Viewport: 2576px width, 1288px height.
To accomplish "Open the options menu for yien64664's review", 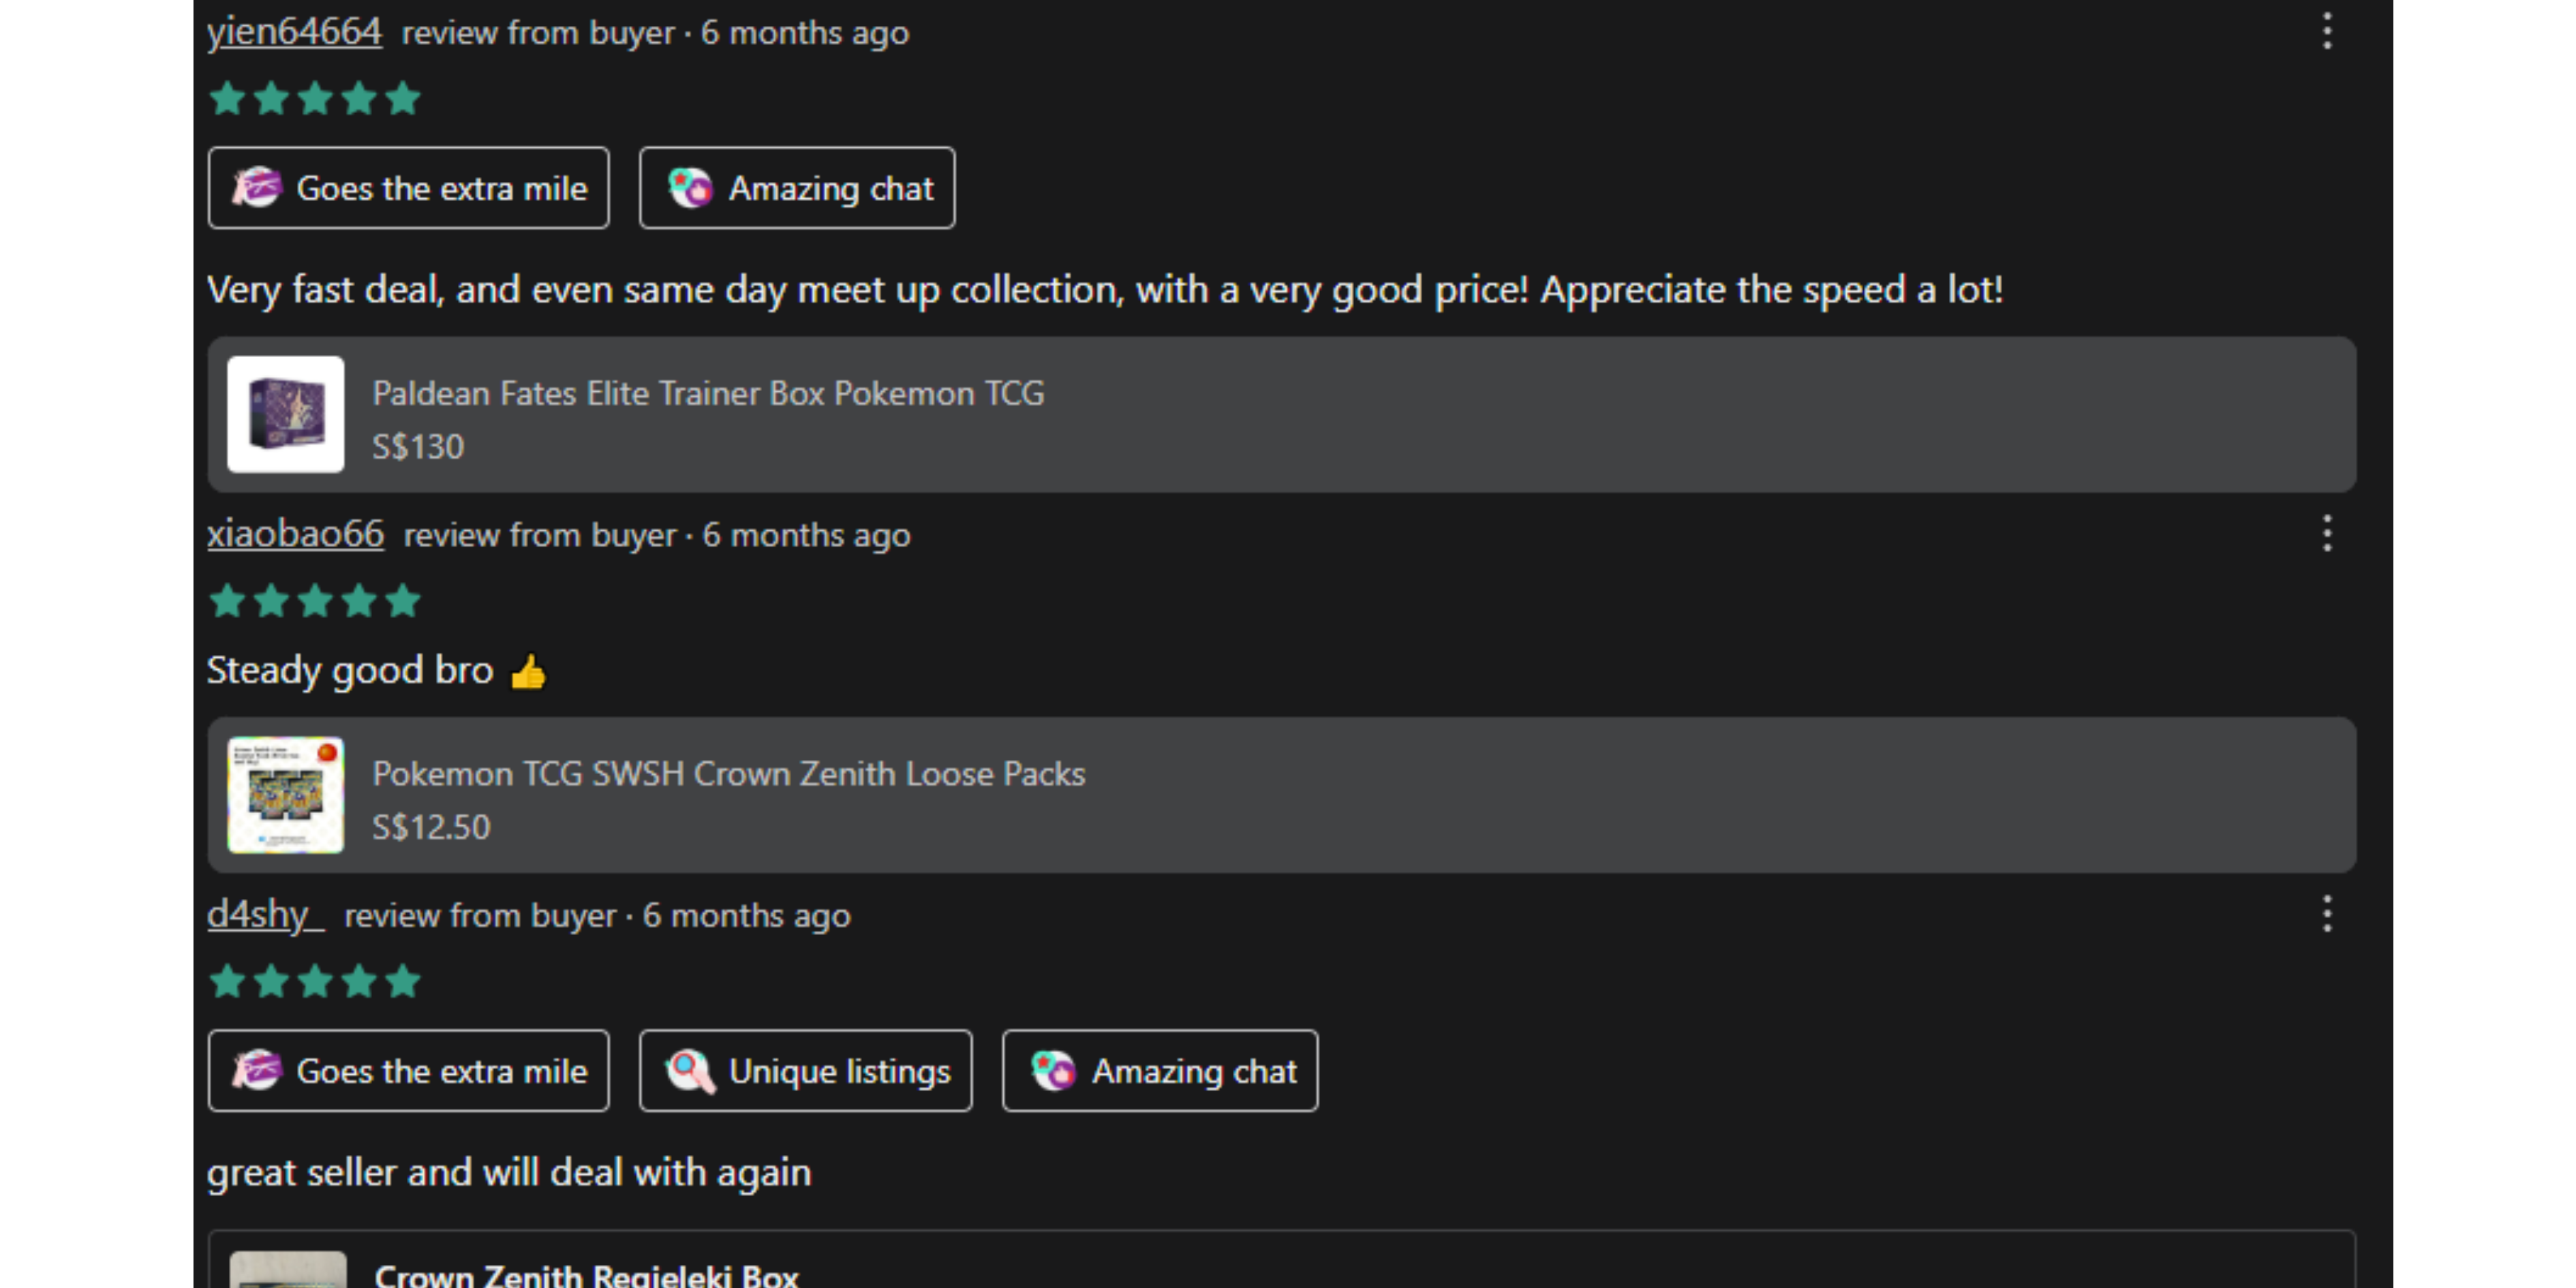I will (2327, 31).
